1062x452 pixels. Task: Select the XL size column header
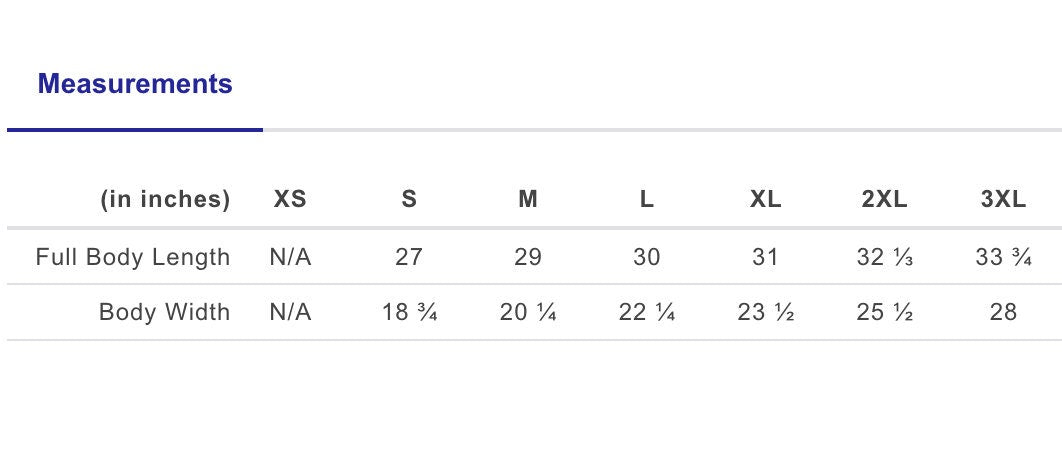point(765,199)
